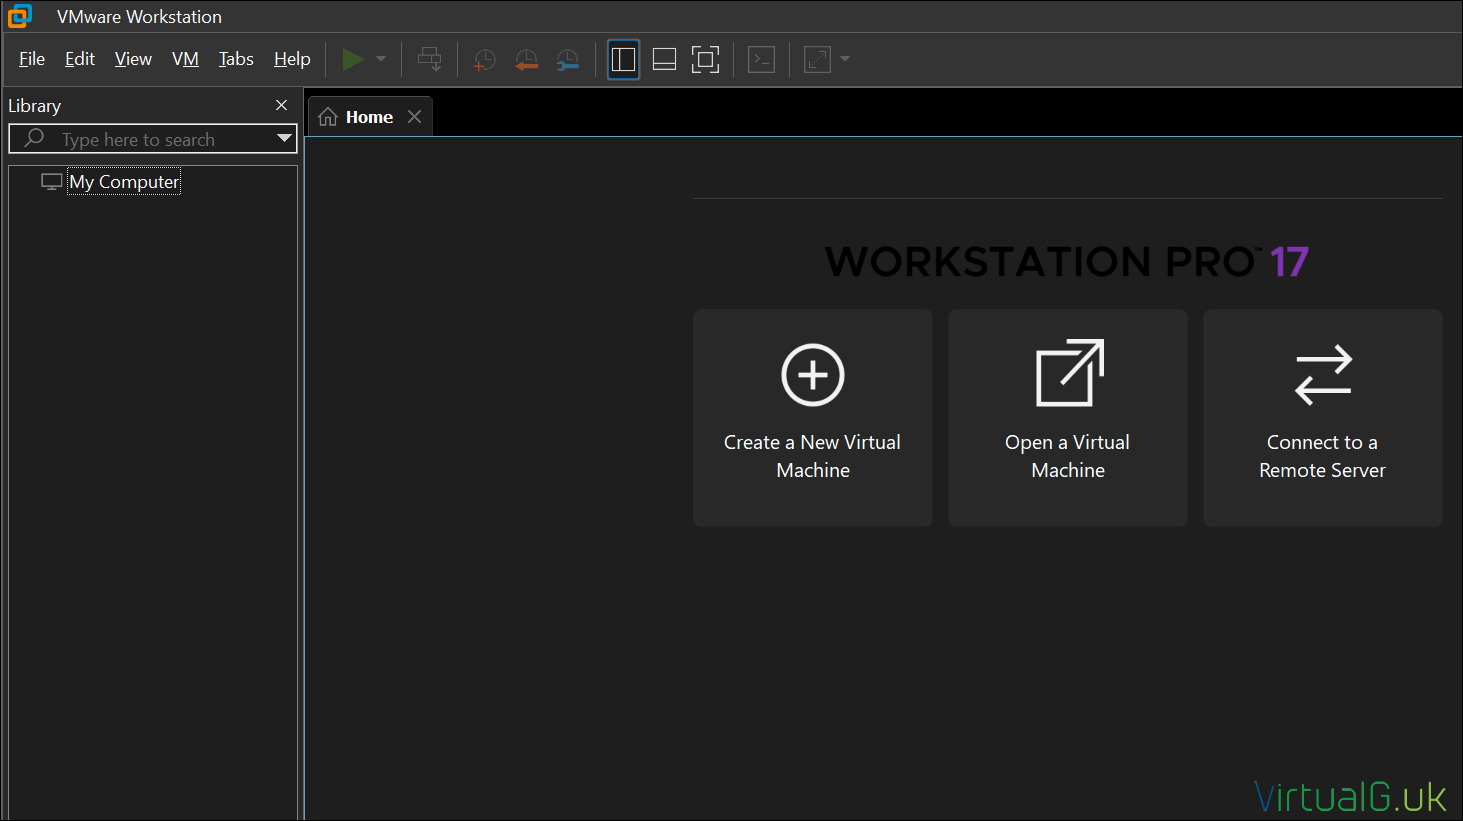Power on the virtual machine
The width and height of the screenshot is (1463, 821).
[x=353, y=59]
